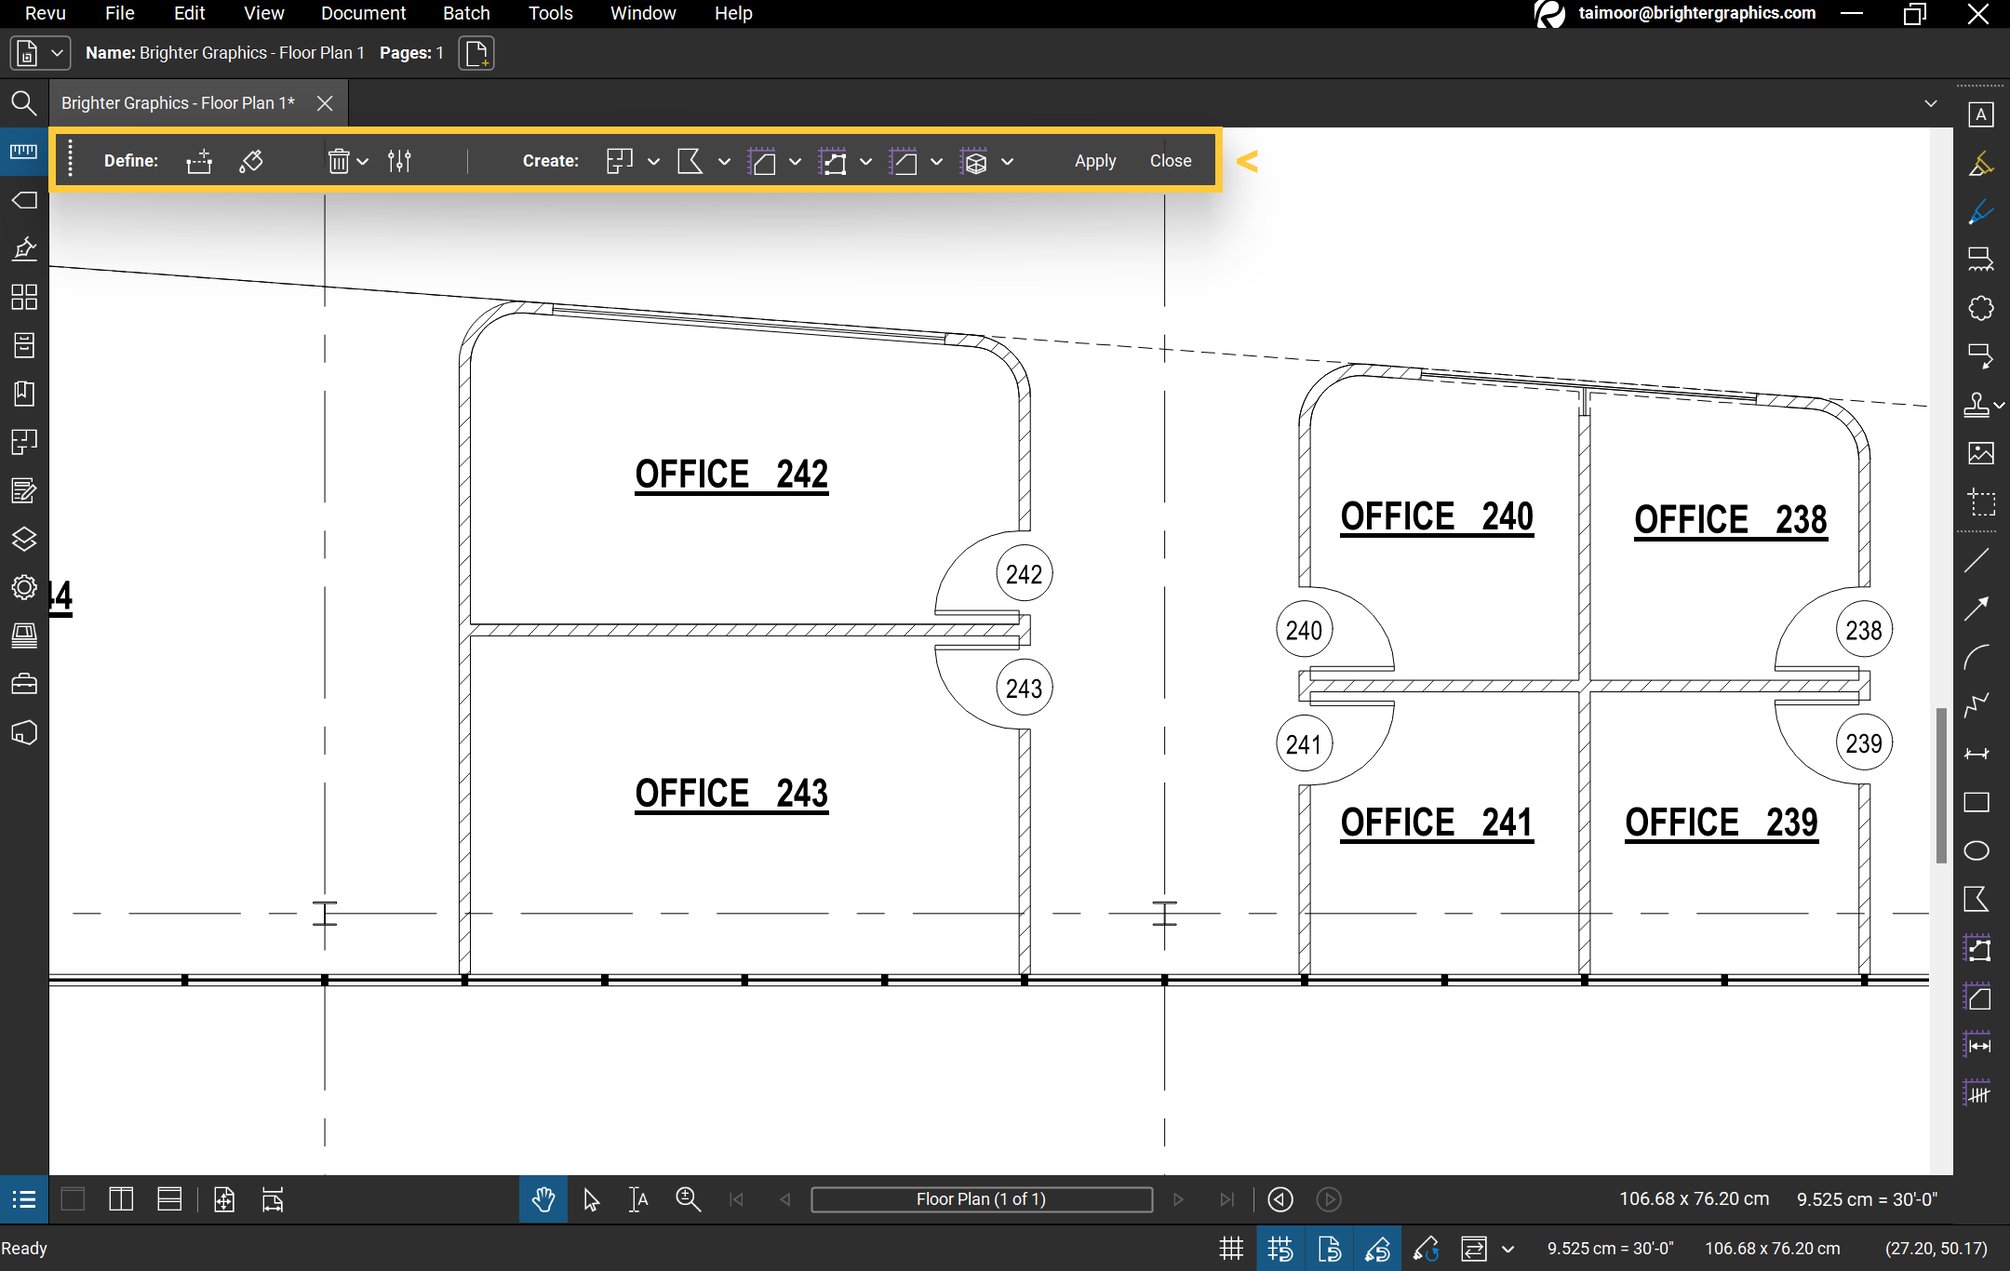Open the Search panel in the left sidebar
Viewport: 2010px width, 1271px height.
(x=24, y=103)
